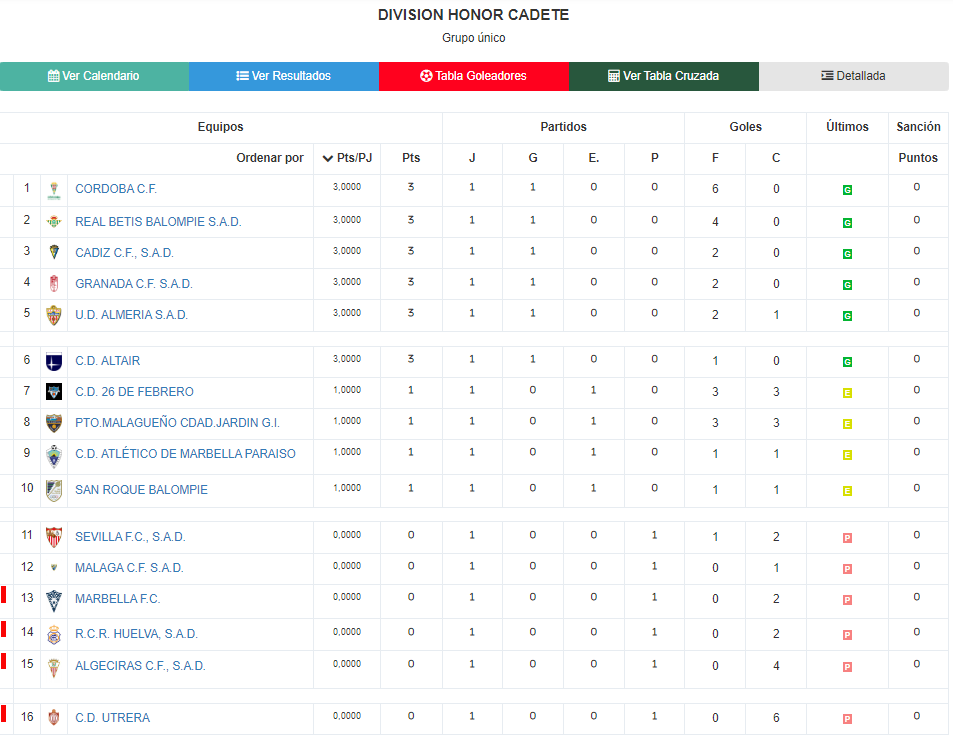Viewport: 953px width, 739px height.
Task: Click the C goals-against column header
Action: [776, 158]
